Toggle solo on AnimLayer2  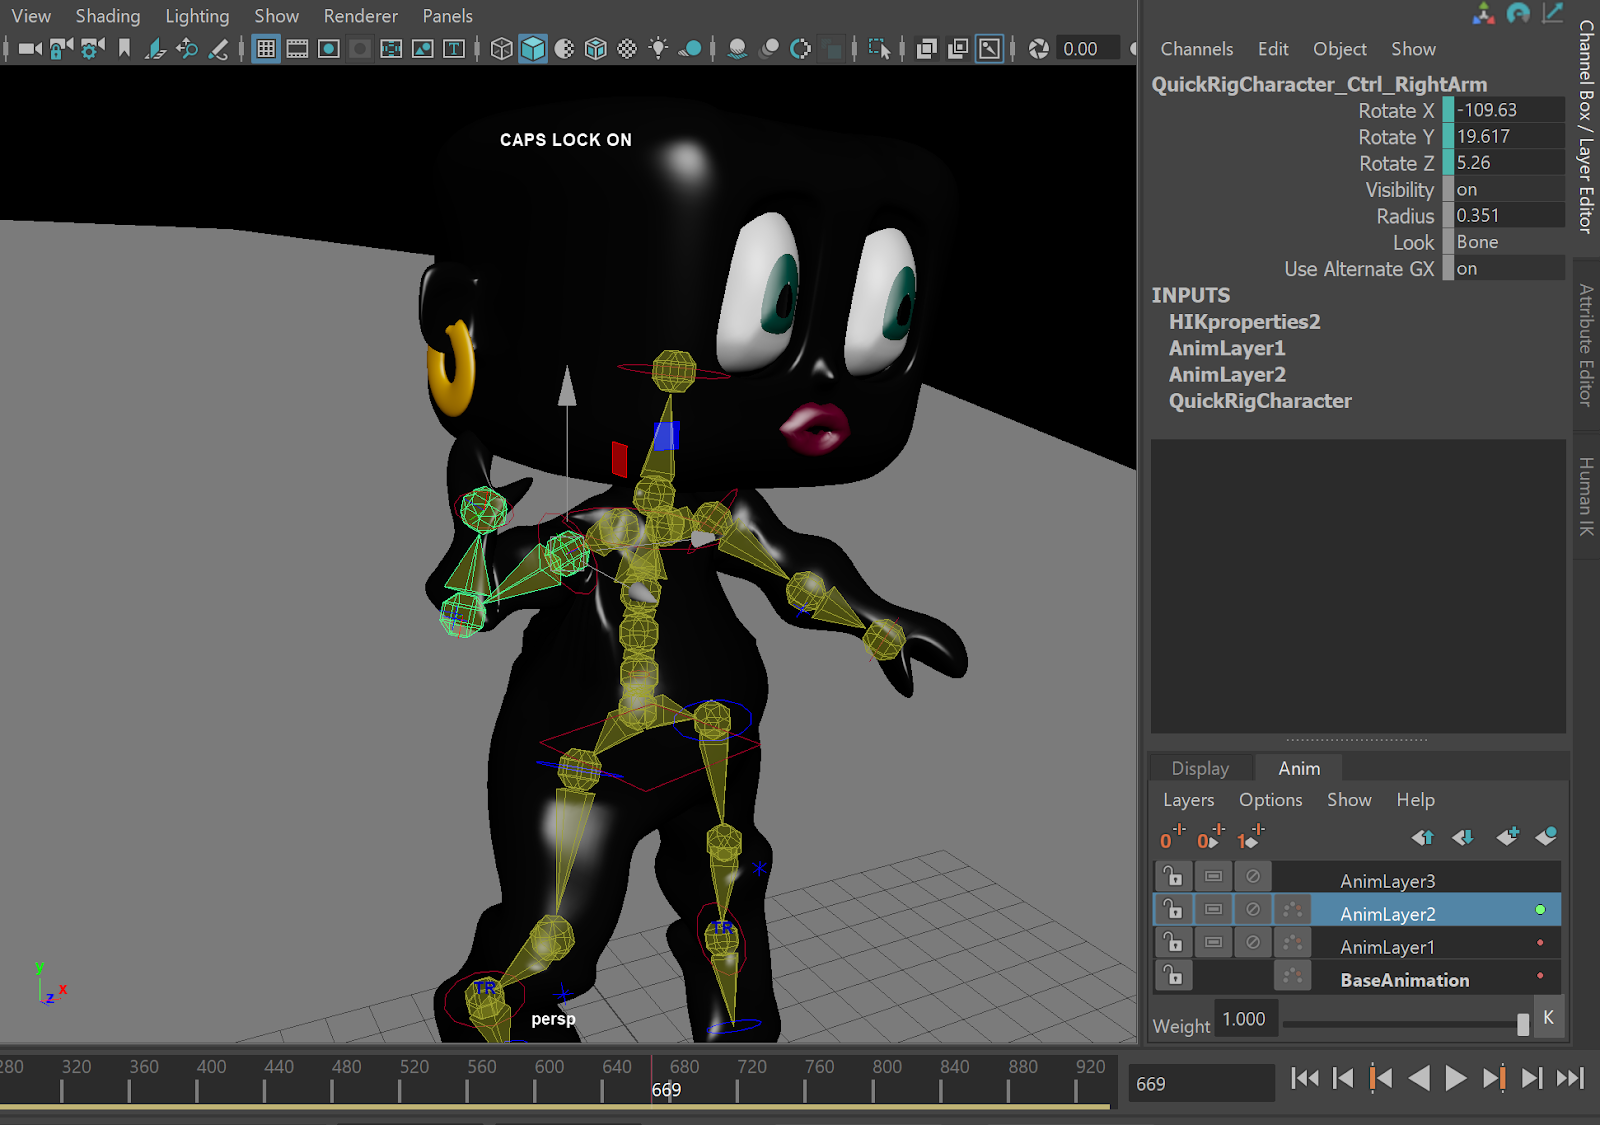click(1213, 910)
